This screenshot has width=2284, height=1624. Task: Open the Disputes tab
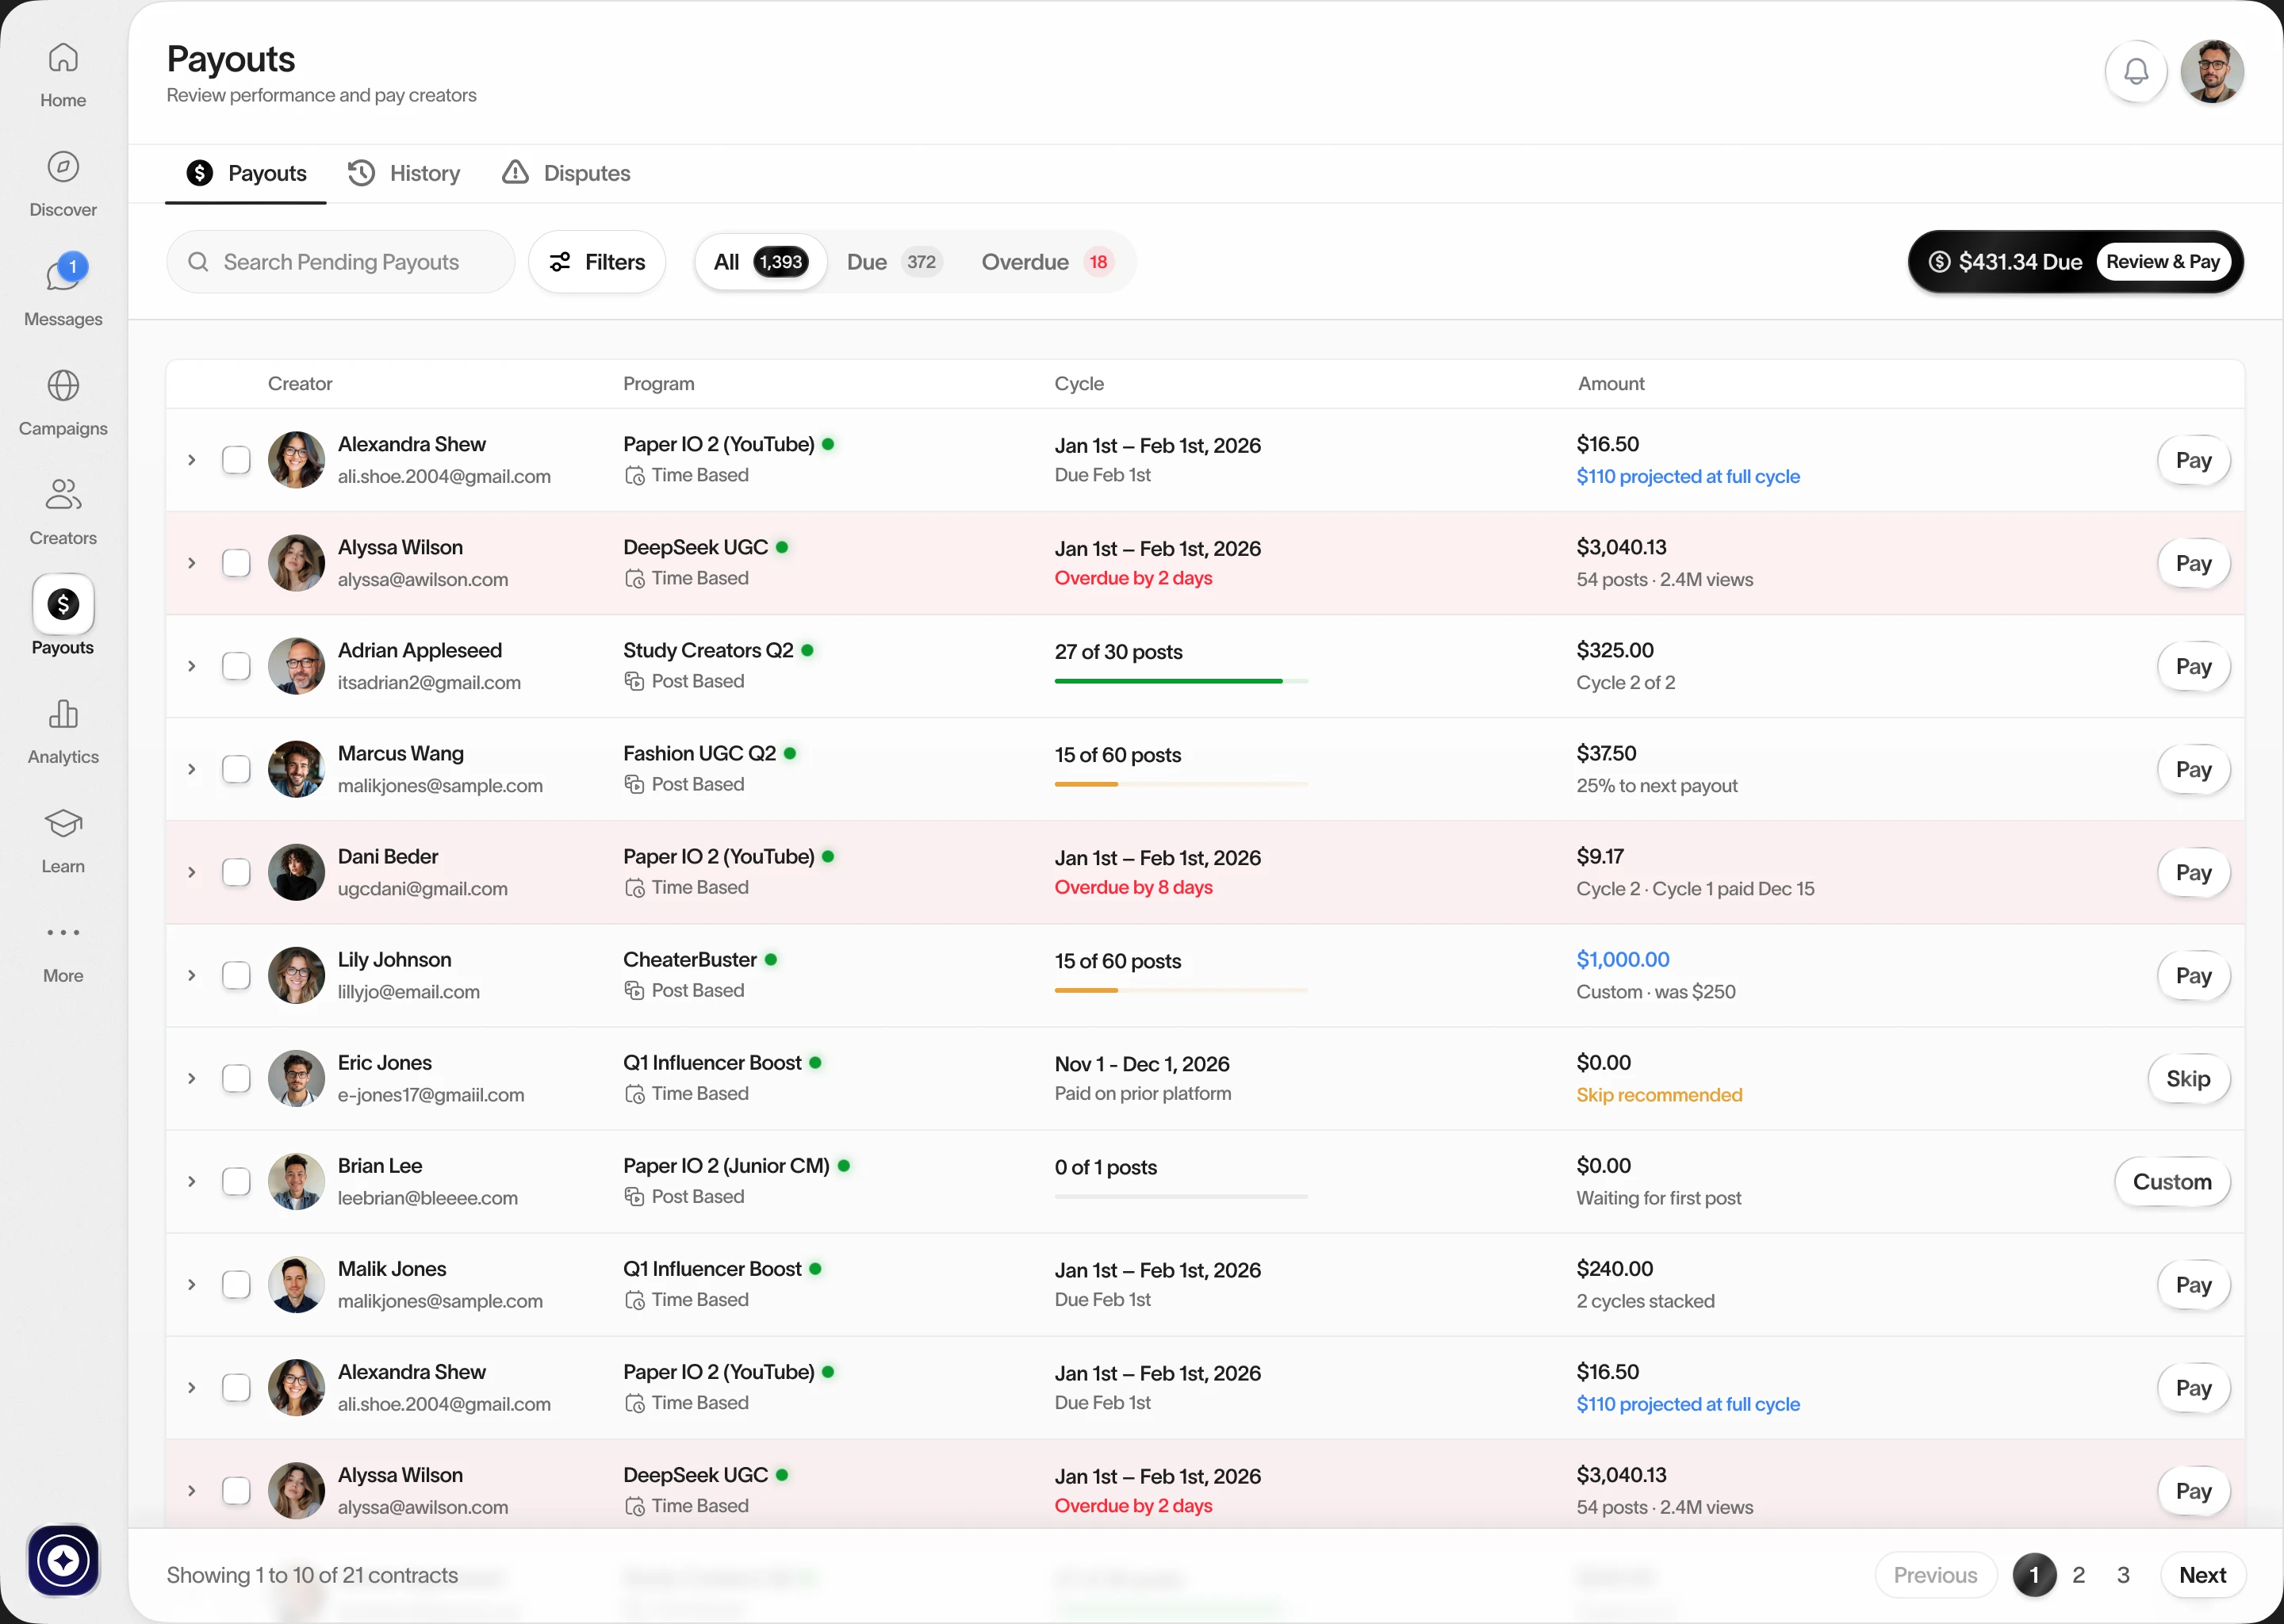[566, 173]
